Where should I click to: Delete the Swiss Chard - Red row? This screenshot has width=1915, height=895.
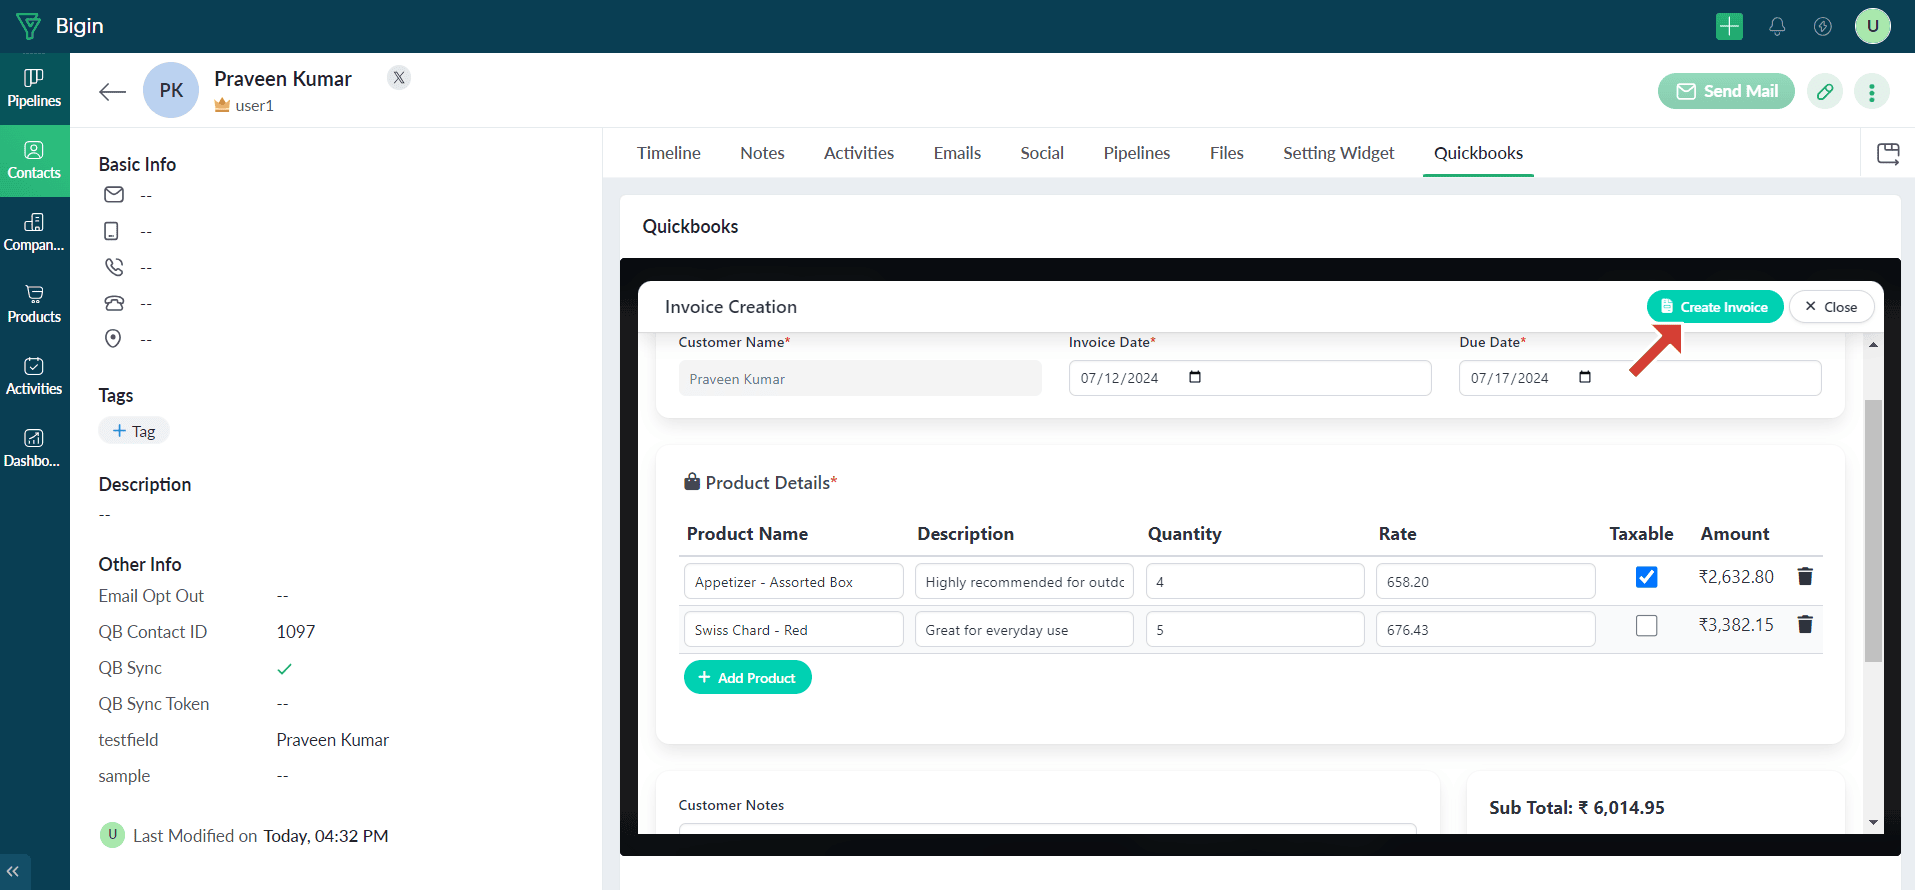pos(1805,625)
